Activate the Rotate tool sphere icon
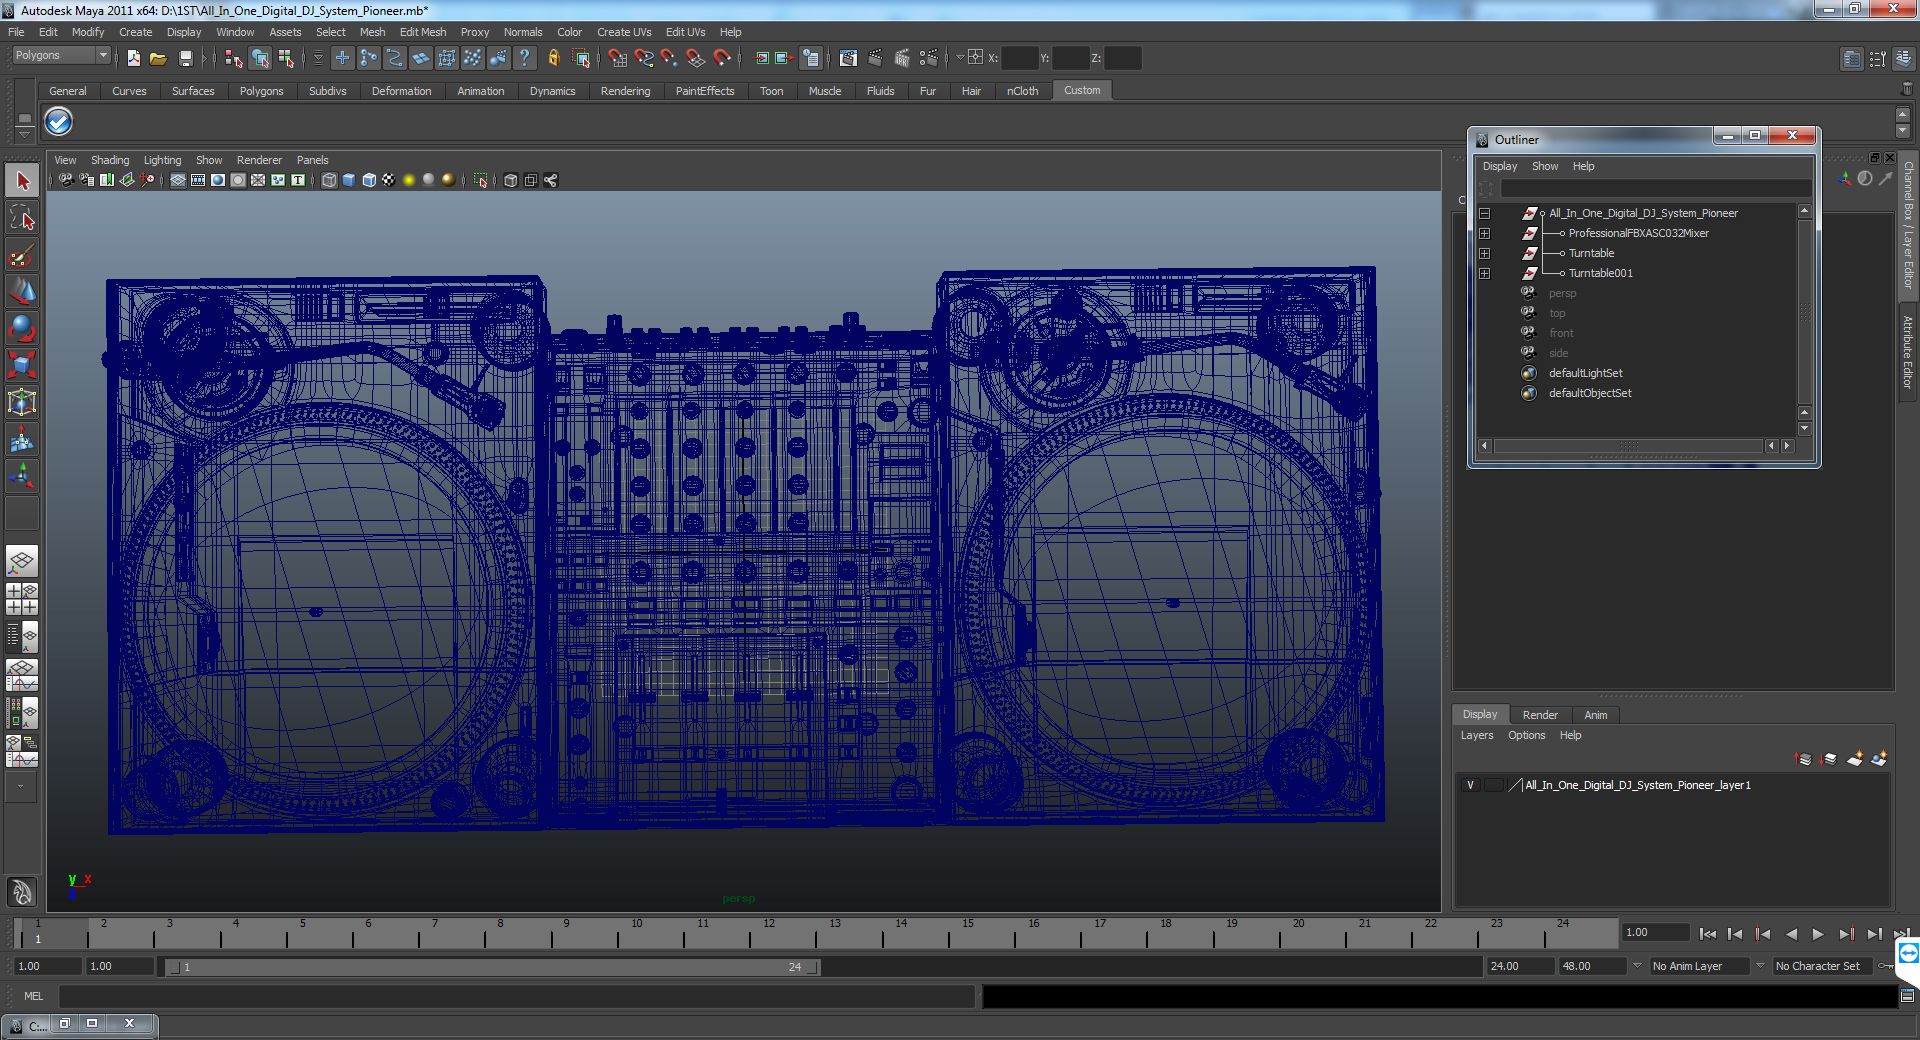1920x1040 pixels. click(22, 328)
